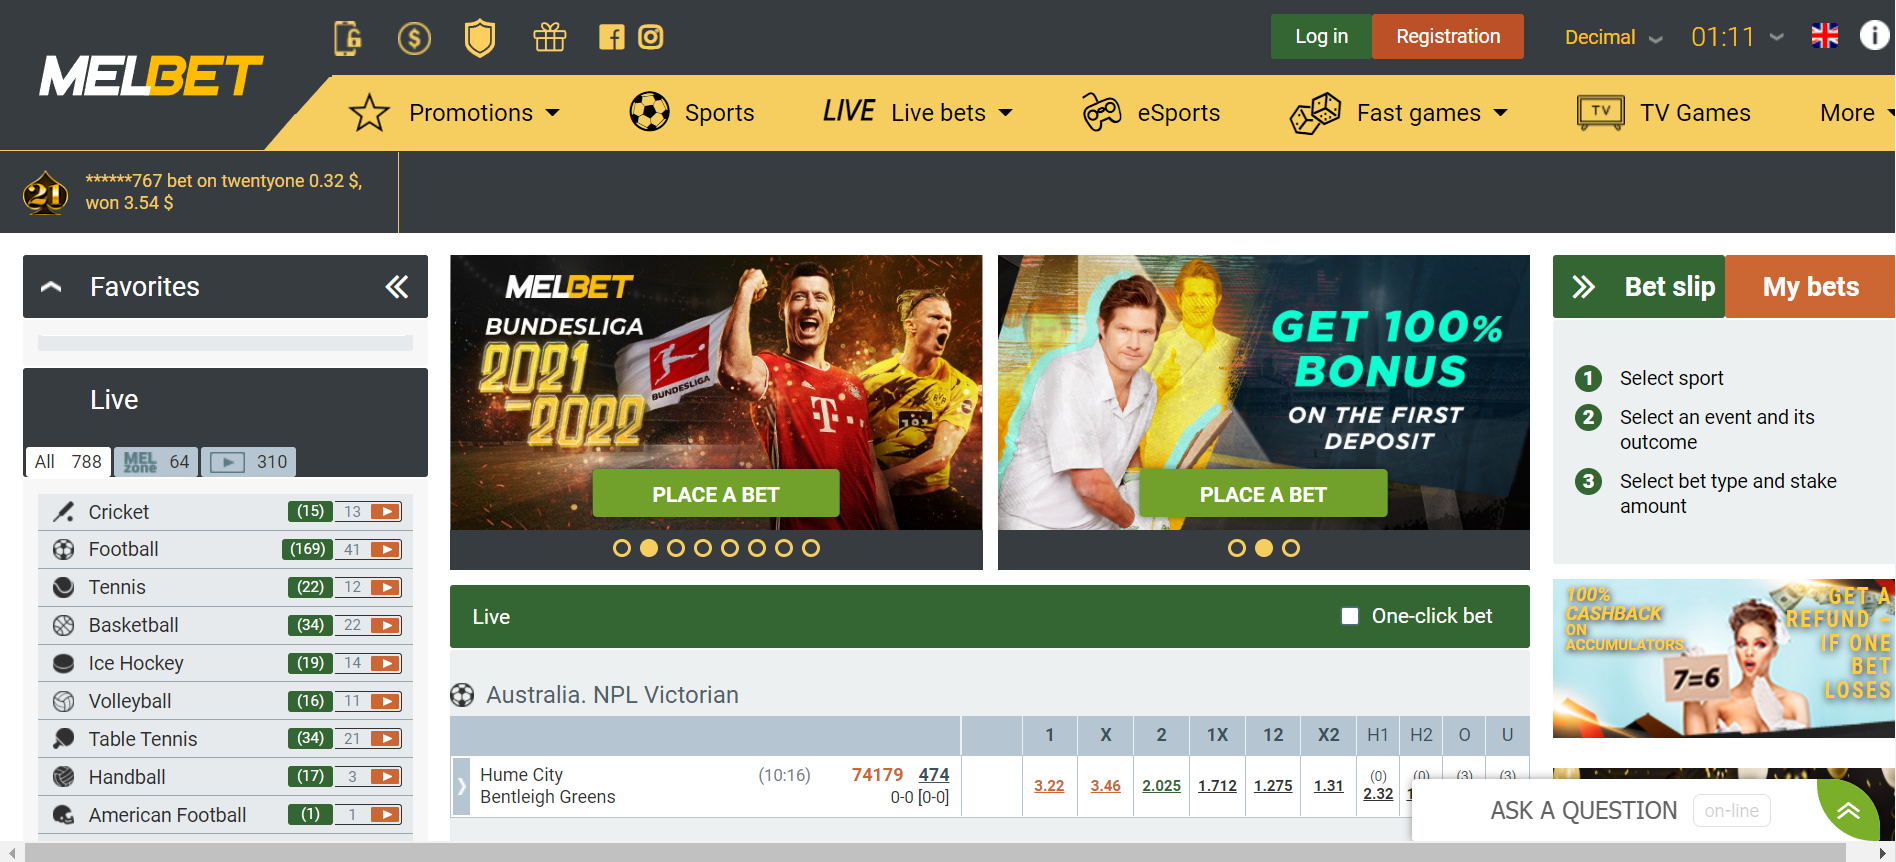Click scroll-to-top green arrow icon
1896x862 pixels.
point(1849,810)
